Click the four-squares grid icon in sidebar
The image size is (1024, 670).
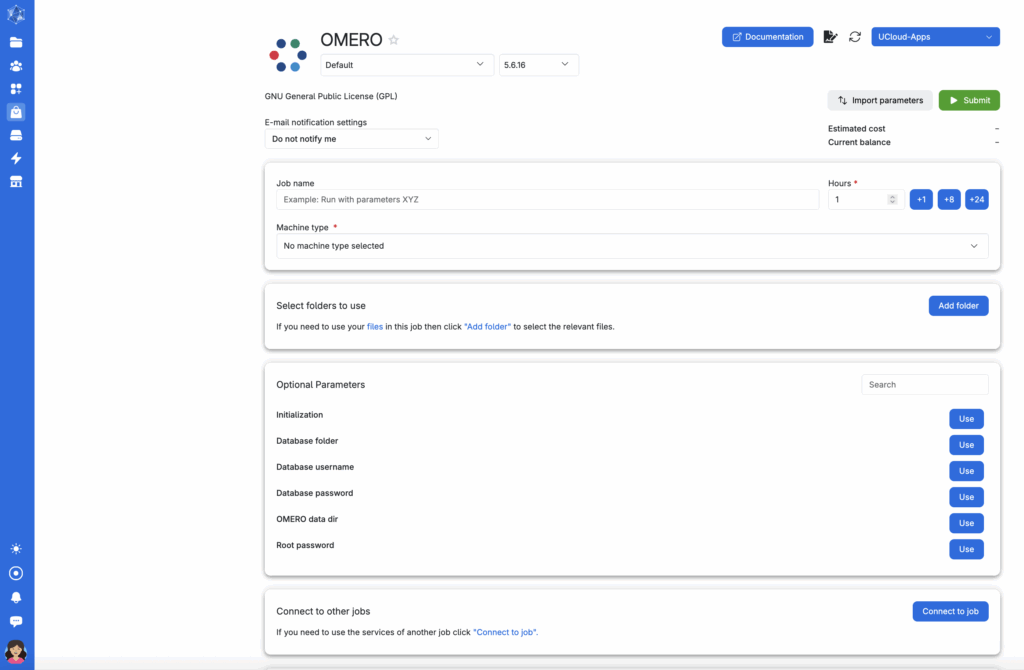16,89
